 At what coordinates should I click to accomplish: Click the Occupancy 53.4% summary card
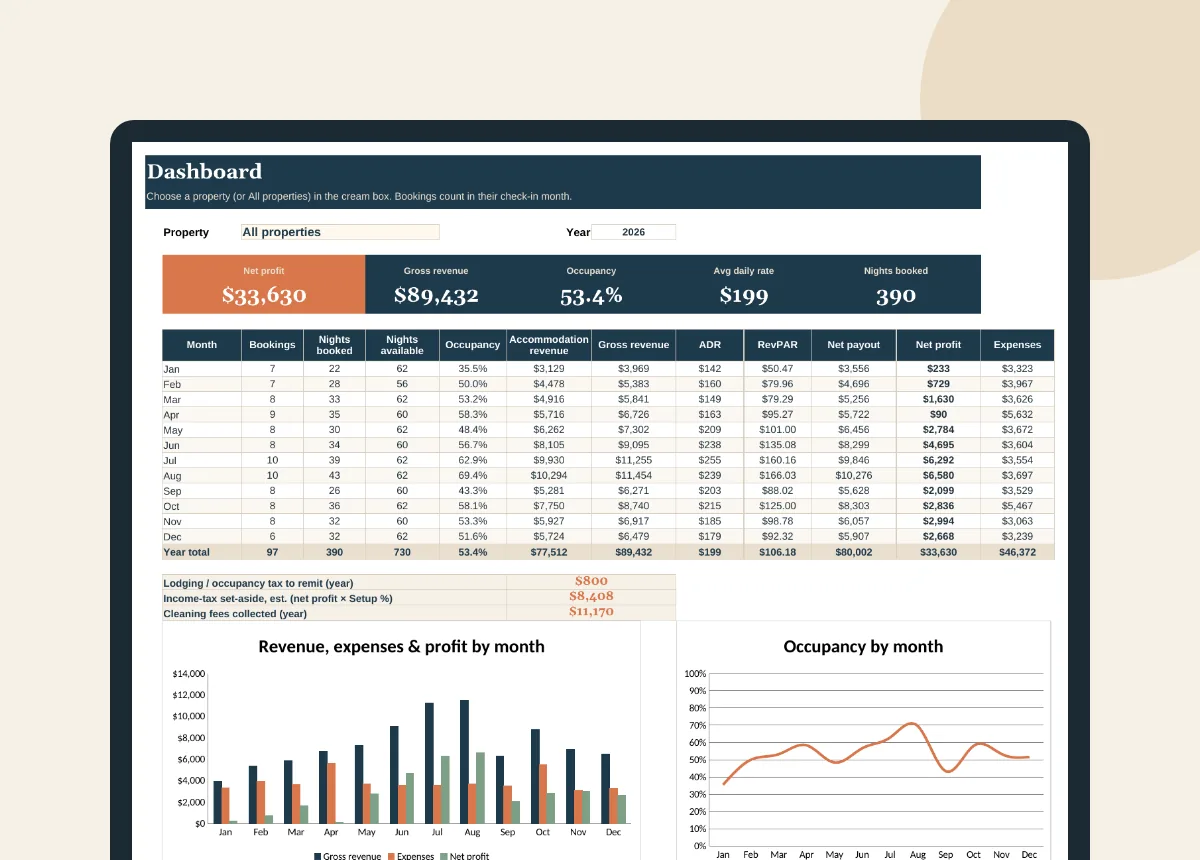[591, 285]
